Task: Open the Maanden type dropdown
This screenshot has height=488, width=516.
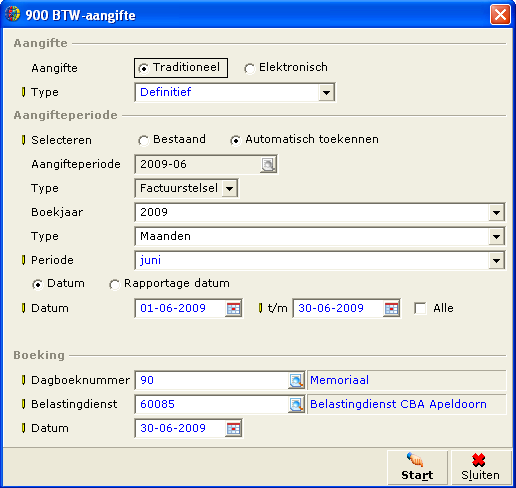Action: 496,236
